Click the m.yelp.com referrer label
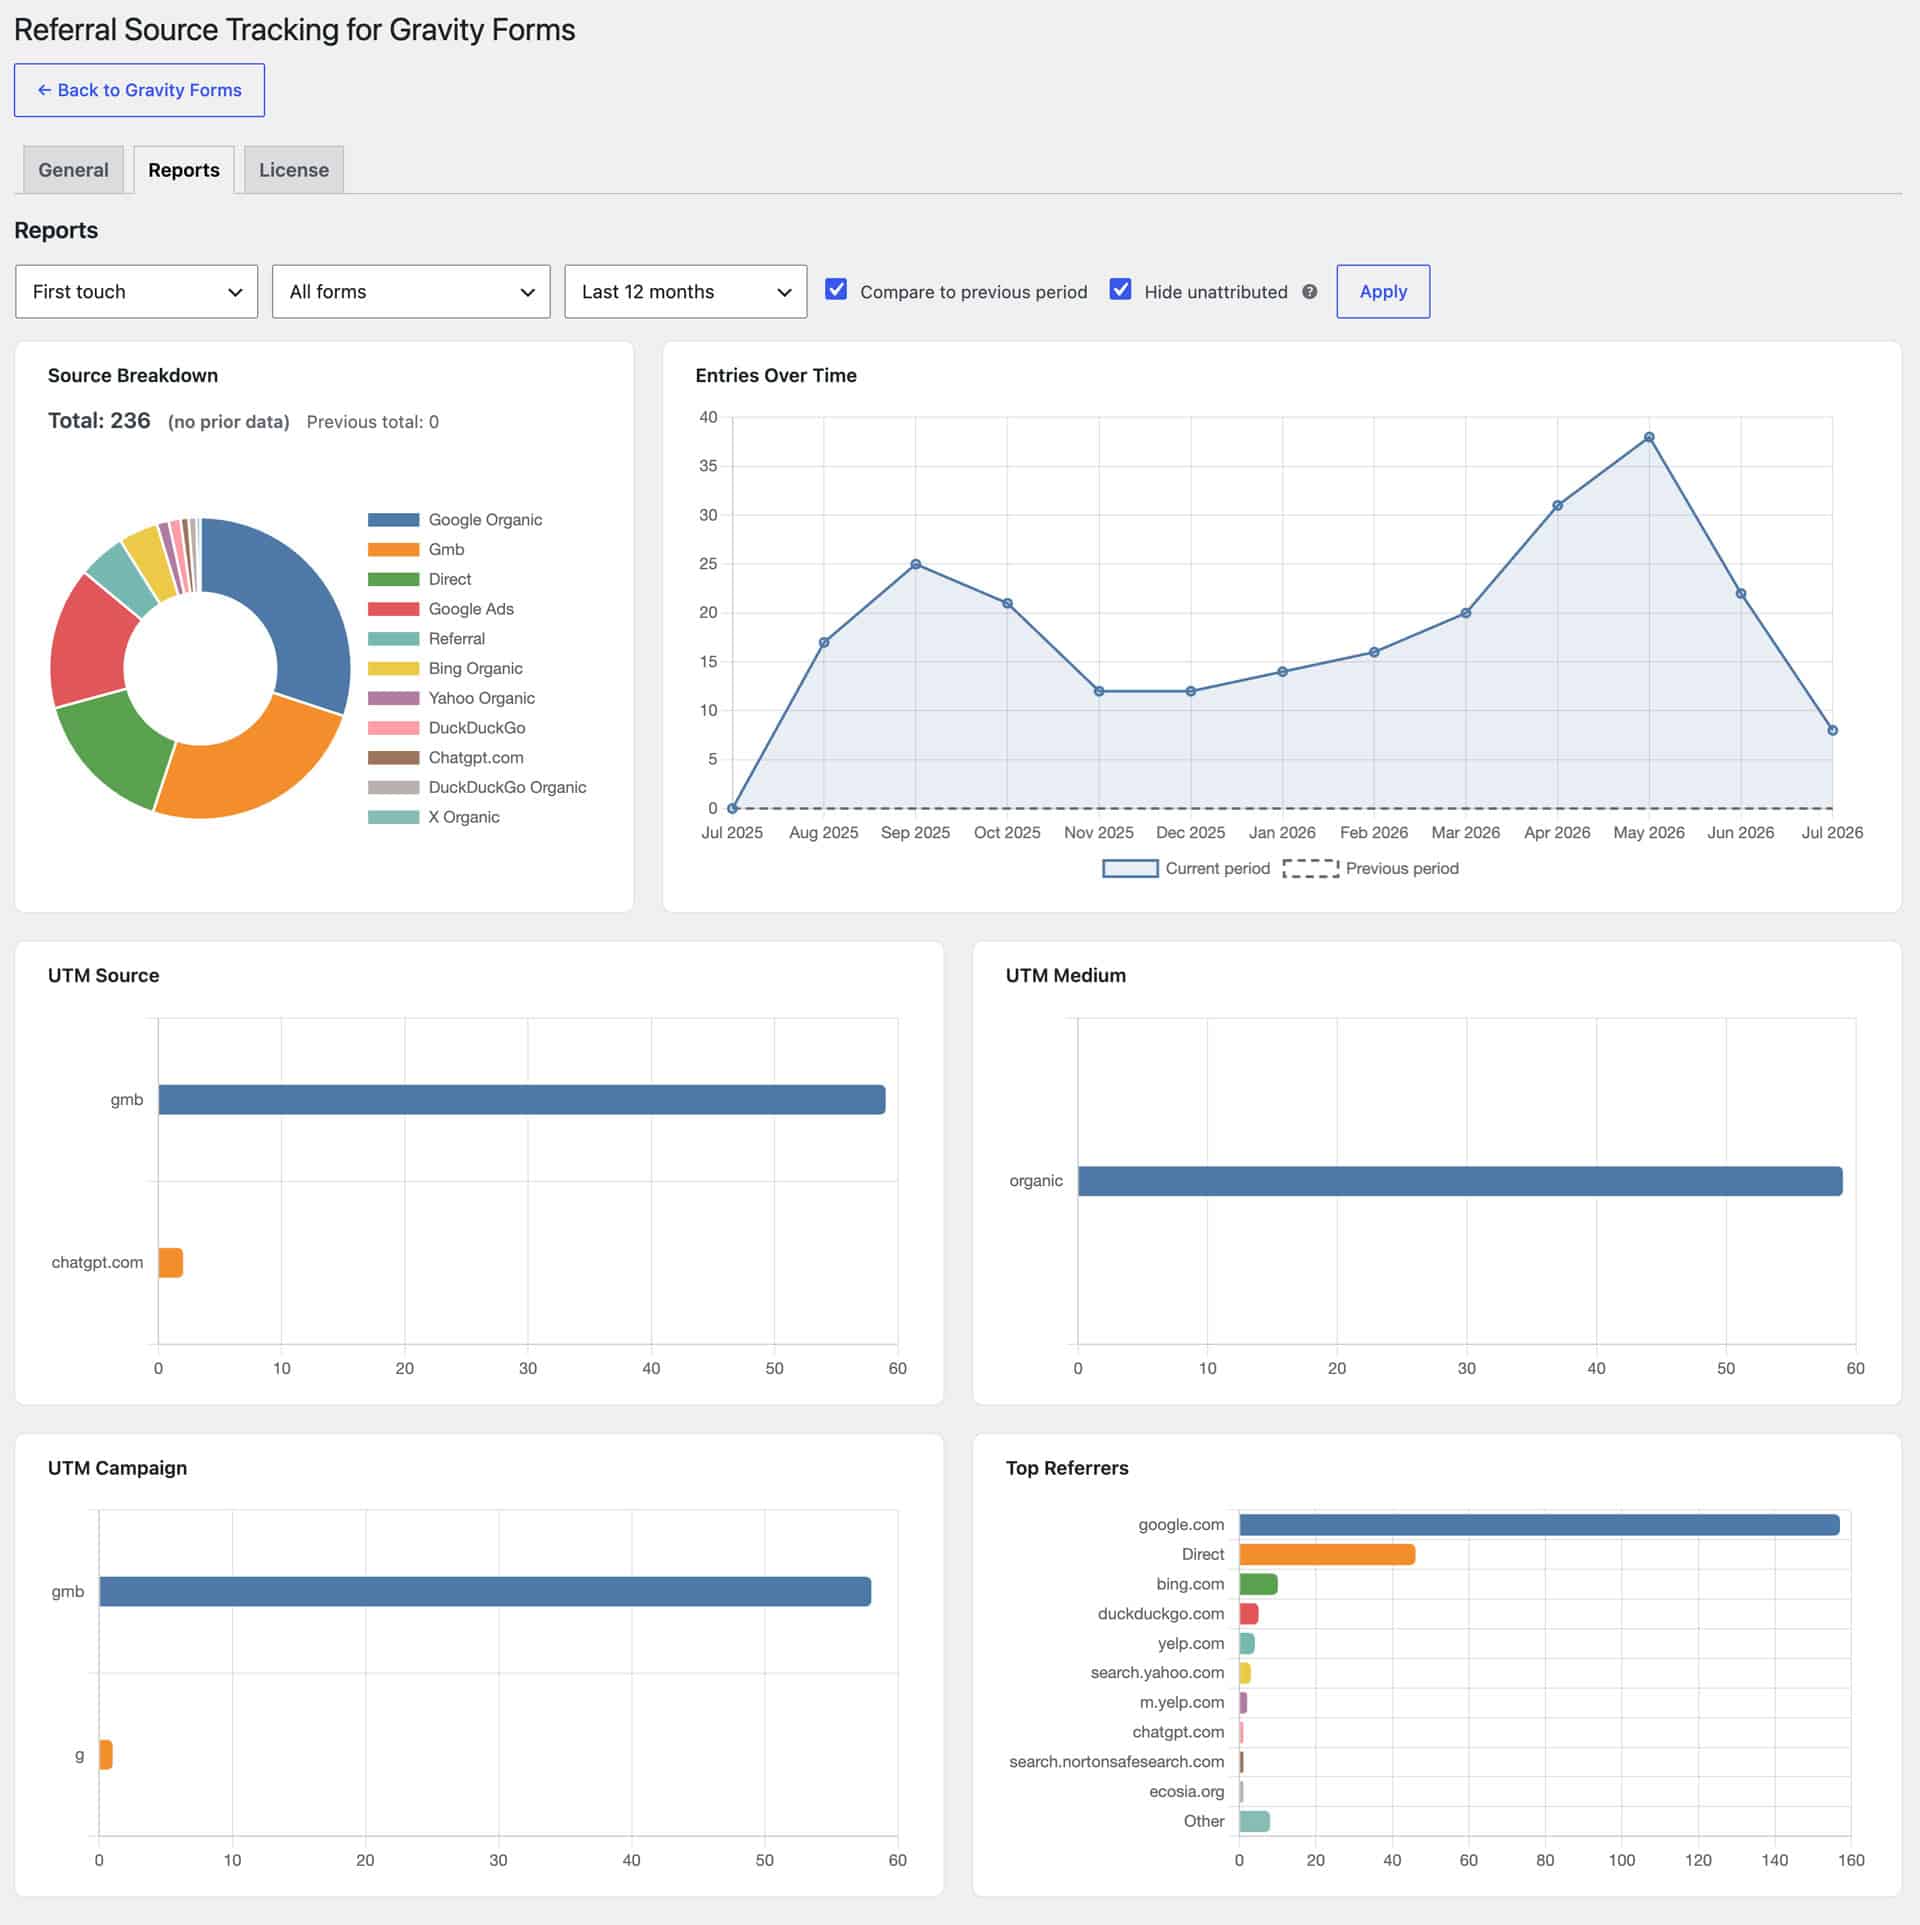This screenshot has height=1925, width=1920. pyautogui.click(x=1181, y=1703)
